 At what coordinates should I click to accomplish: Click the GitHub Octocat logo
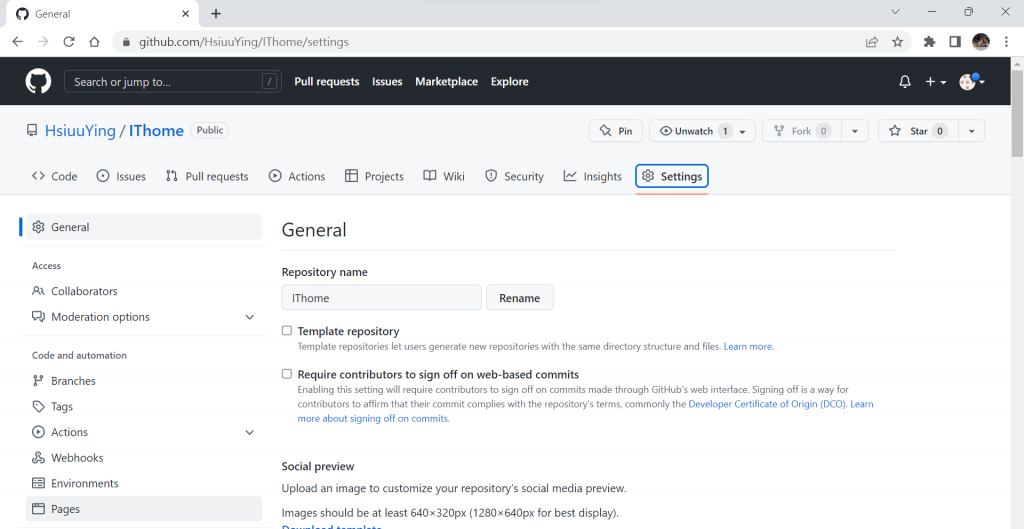(x=38, y=81)
